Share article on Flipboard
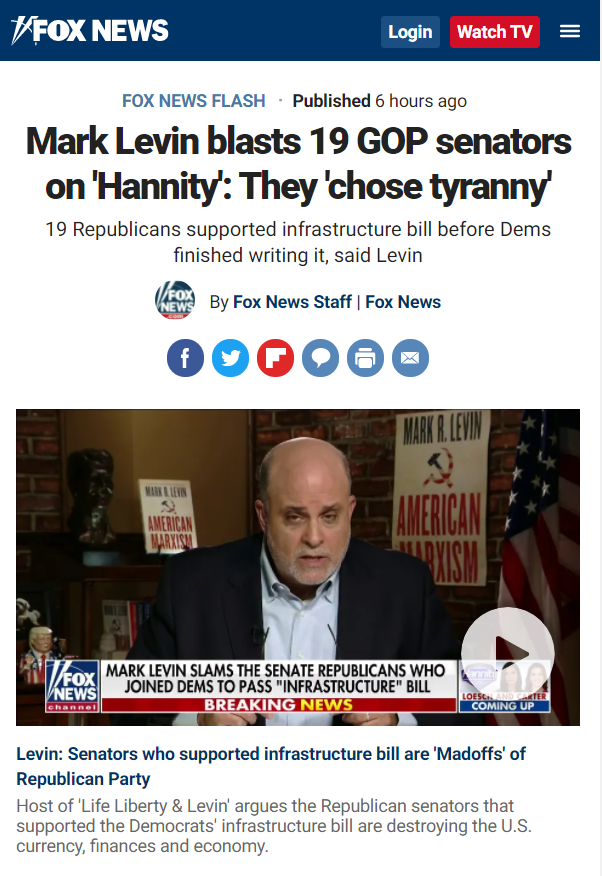 (275, 358)
